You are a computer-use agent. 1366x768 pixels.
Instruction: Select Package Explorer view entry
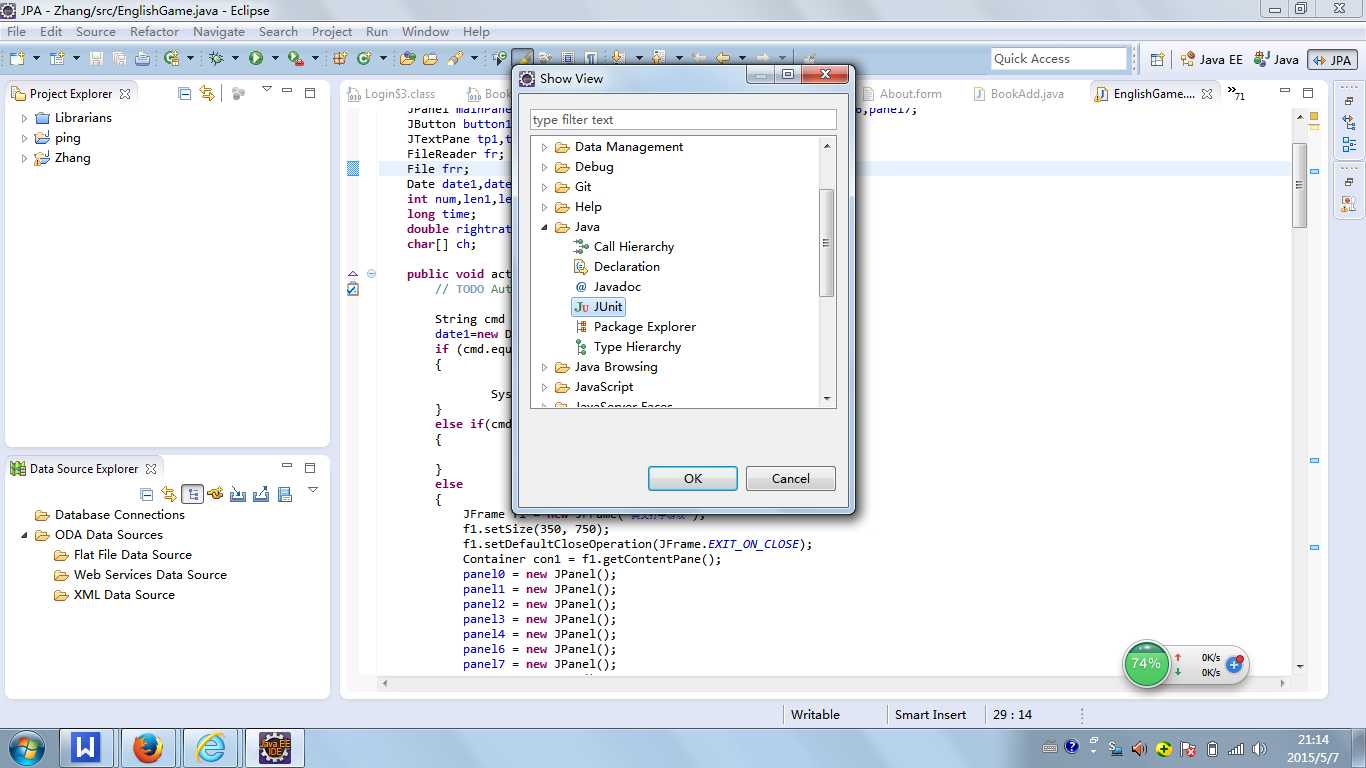(634, 327)
